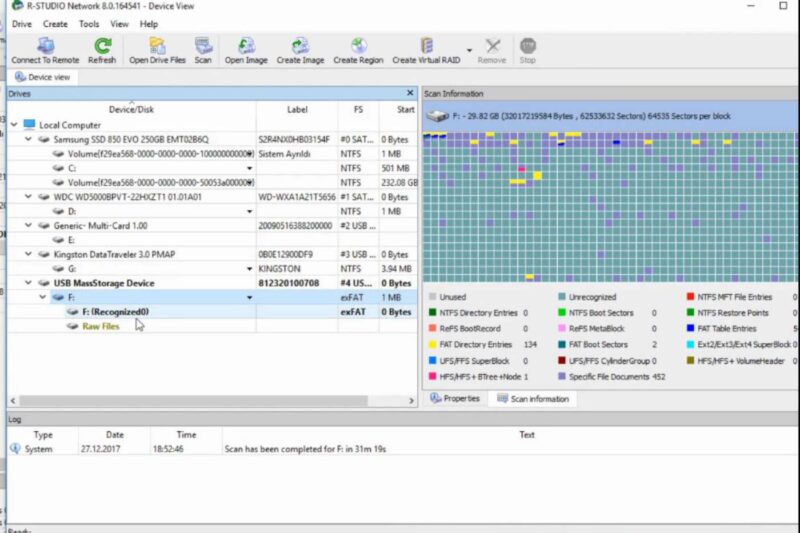Click the Open Image icon
Image resolution: width=800 pixels, height=533 pixels.
coord(246,46)
